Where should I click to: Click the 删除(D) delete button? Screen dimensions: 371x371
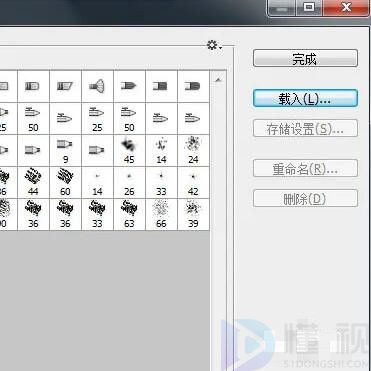click(305, 198)
